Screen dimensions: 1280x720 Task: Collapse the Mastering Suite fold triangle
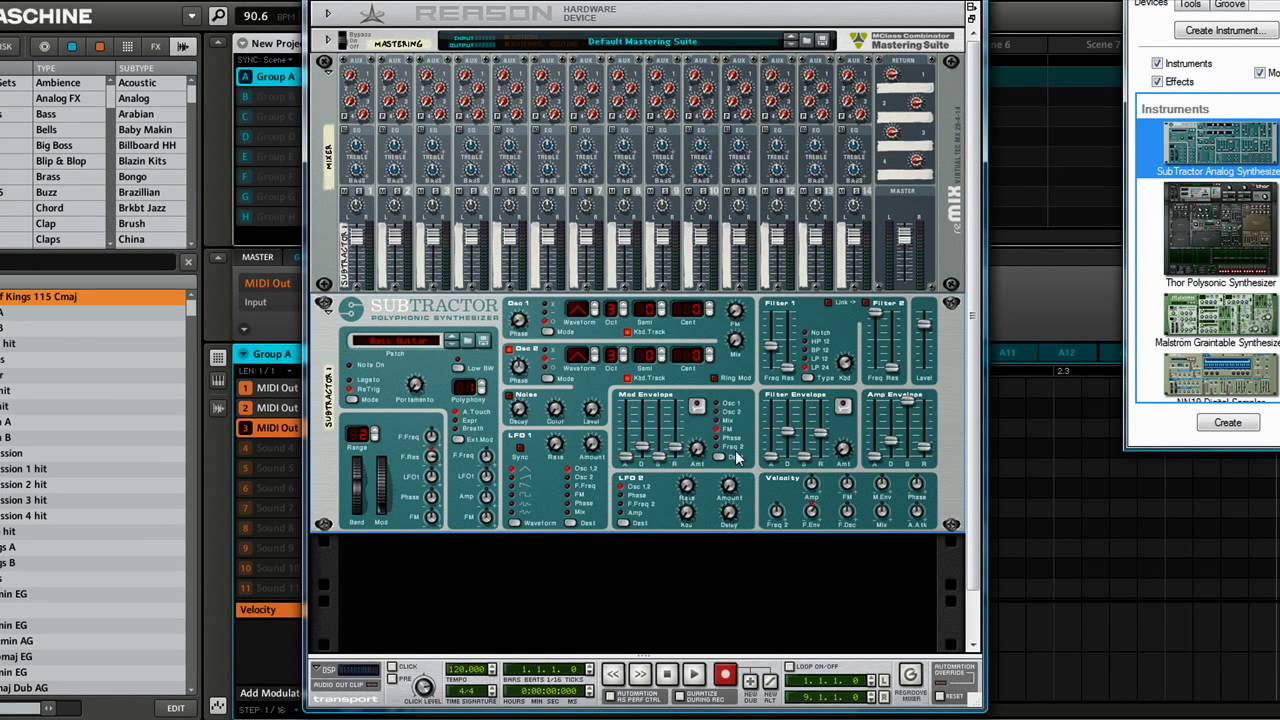click(x=327, y=40)
